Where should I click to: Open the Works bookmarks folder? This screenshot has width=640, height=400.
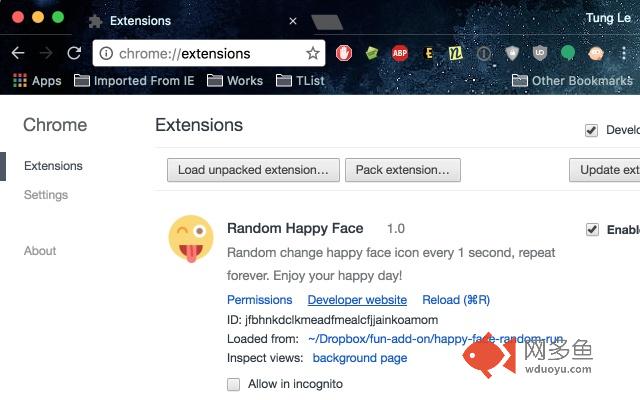tap(235, 80)
